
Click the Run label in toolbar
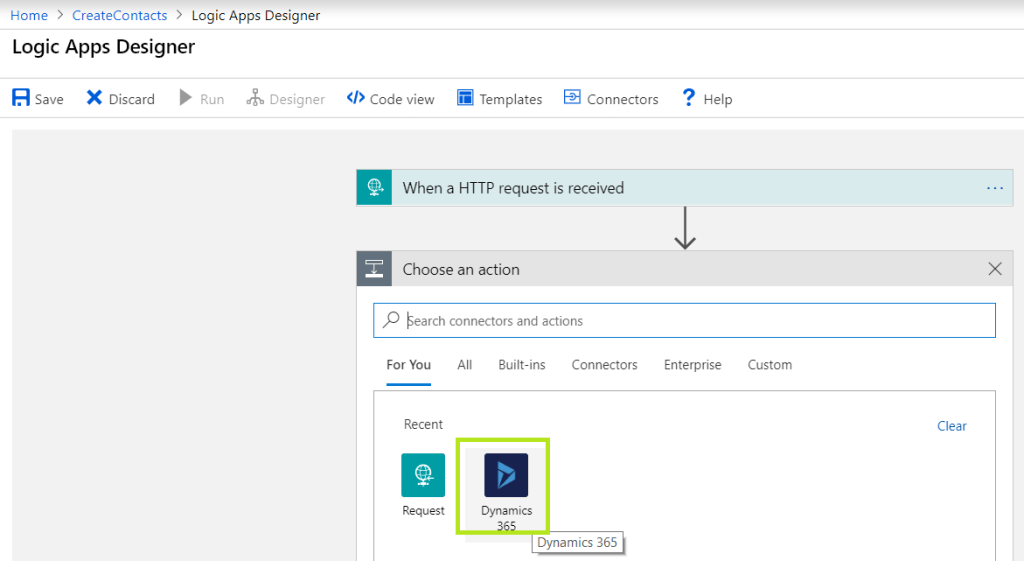[212, 99]
